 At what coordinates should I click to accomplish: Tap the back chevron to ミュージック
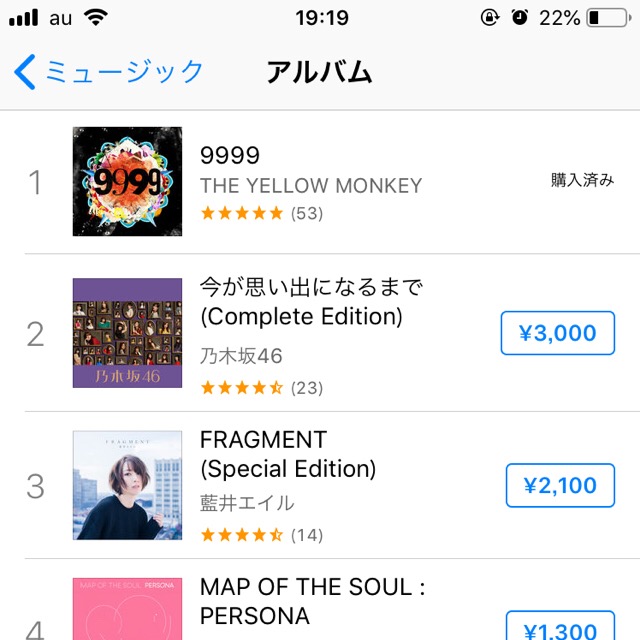click(x=26, y=72)
